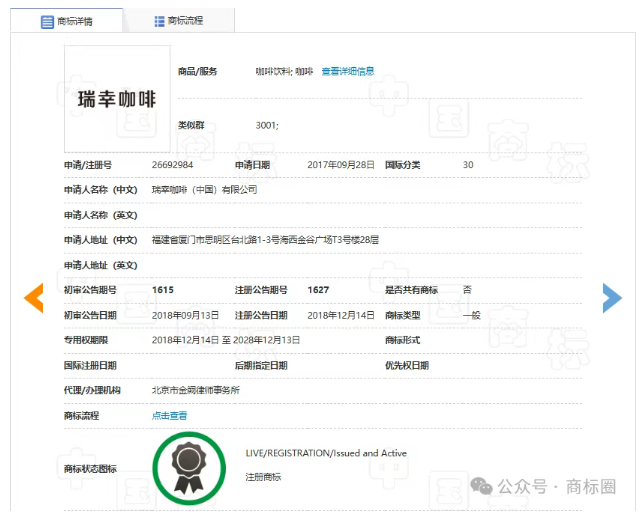This screenshot has height=524, width=644.
Task: Click the green registered trademark badge icon
Action: pos(189,467)
